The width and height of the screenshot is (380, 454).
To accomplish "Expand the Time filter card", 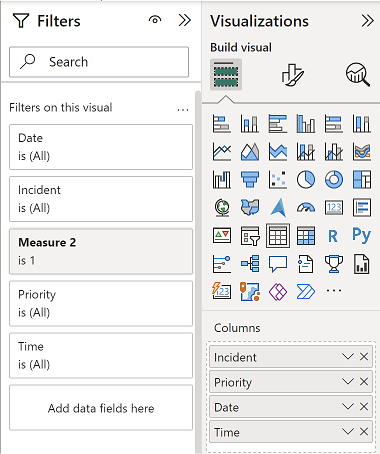I will [101, 355].
